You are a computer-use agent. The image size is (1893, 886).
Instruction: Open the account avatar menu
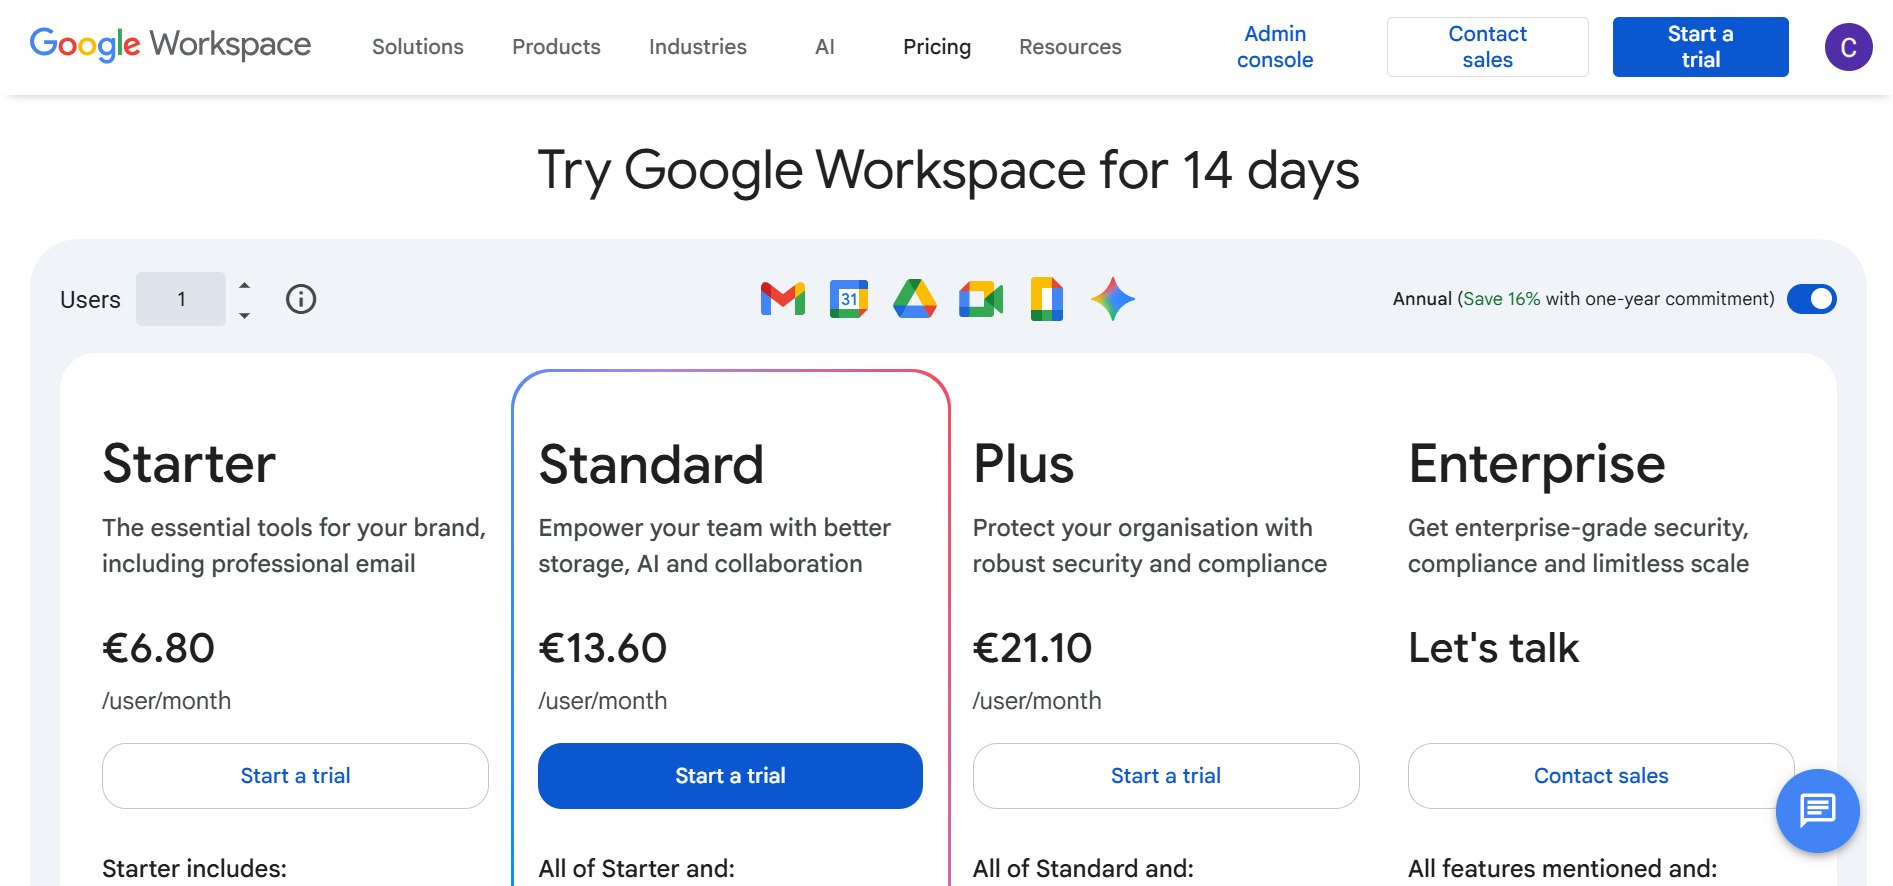(x=1848, y=47)
